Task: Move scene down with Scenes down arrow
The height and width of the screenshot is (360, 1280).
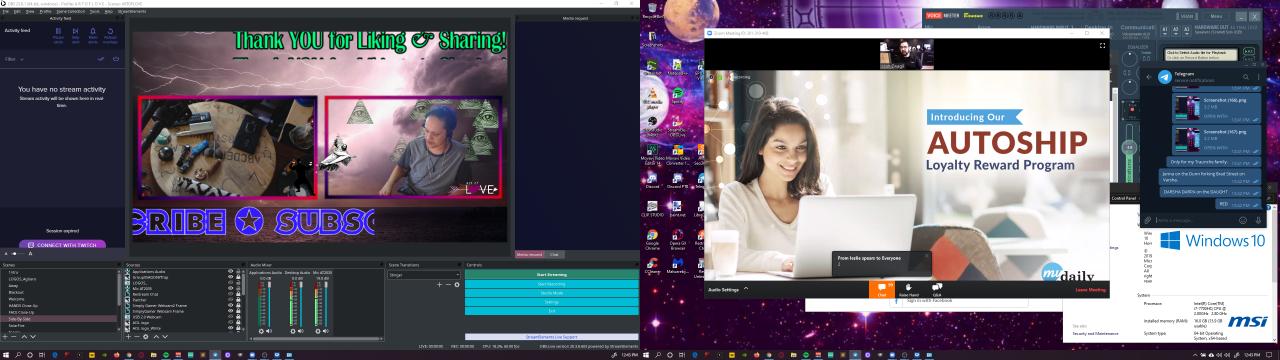Action: click(33, 336)
